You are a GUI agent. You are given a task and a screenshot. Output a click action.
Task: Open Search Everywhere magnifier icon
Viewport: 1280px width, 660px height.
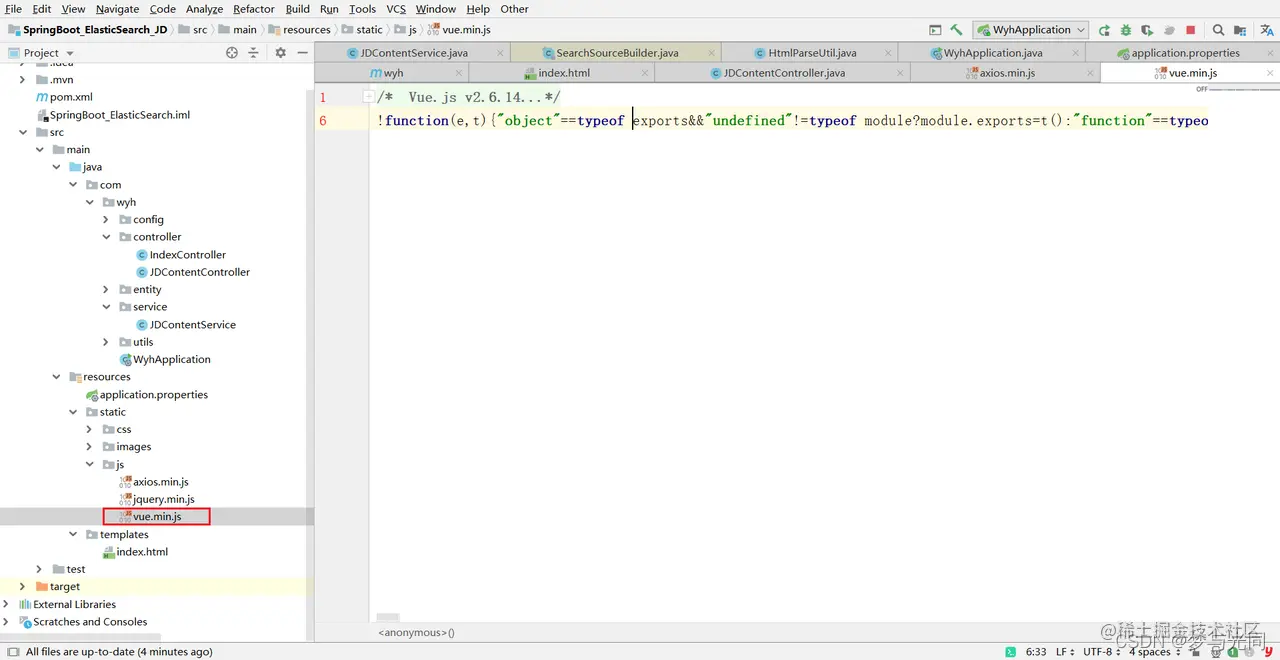click(1218, 30)
